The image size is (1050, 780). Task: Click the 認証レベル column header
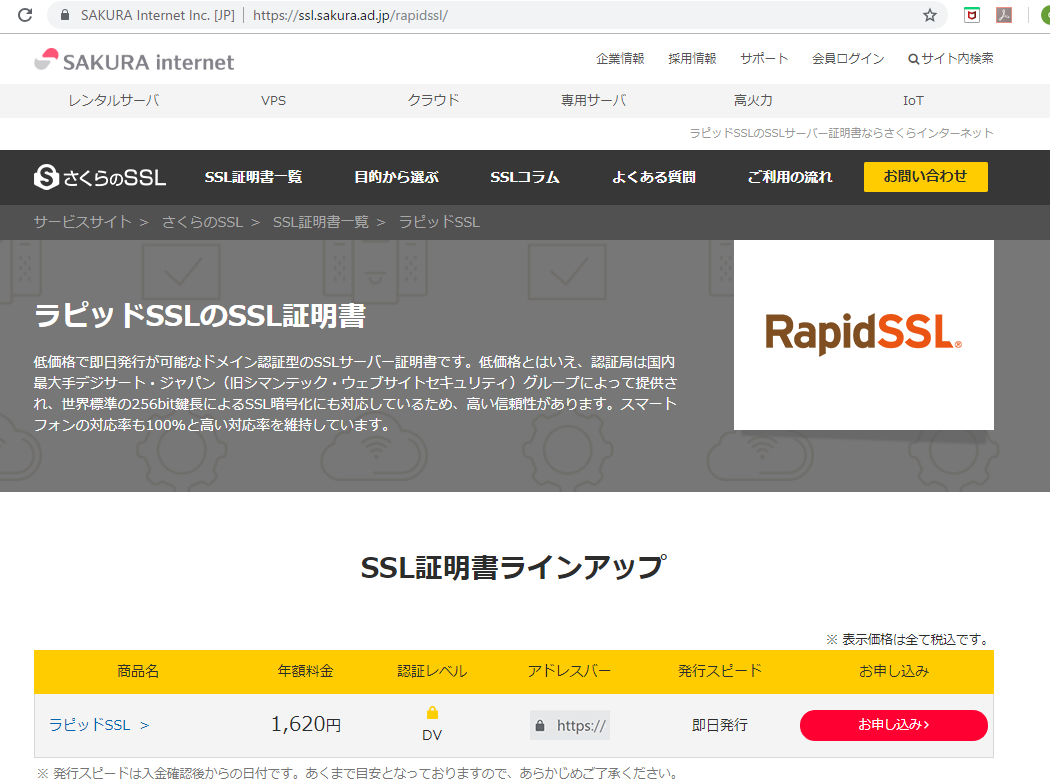(x=432, y=671)
